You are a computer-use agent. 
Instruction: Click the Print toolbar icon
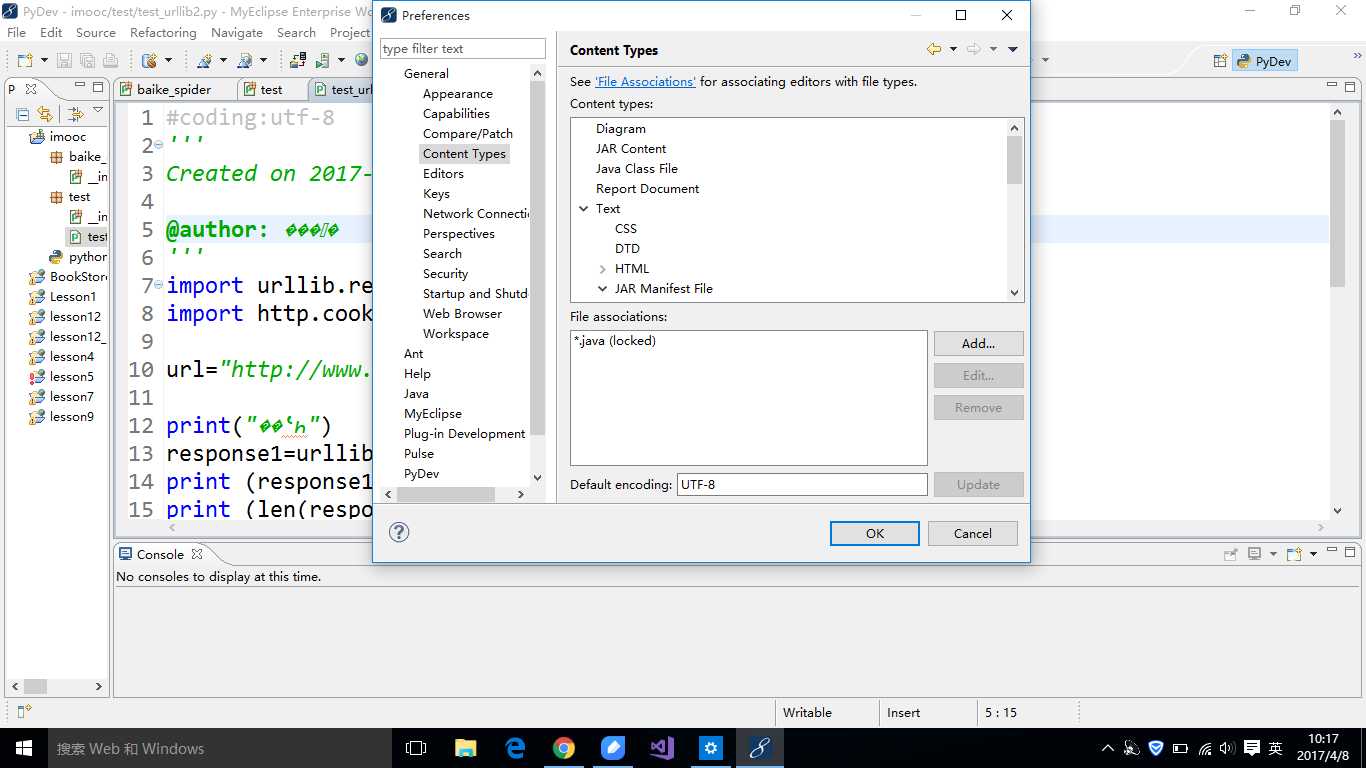coord(110,61)
